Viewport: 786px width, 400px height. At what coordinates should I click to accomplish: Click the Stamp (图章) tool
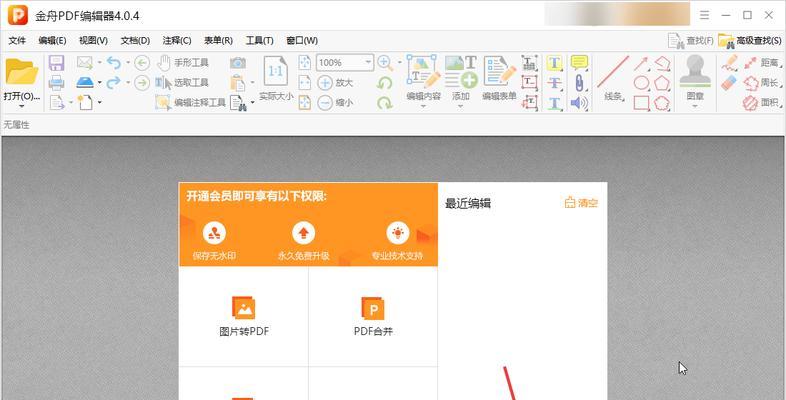[695, 78]
